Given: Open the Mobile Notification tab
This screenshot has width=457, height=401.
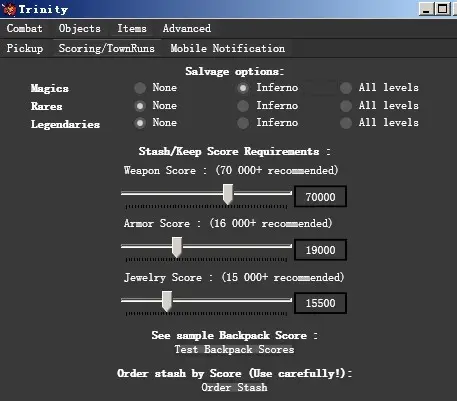Looking at the screenshot, I should (228, 48).
